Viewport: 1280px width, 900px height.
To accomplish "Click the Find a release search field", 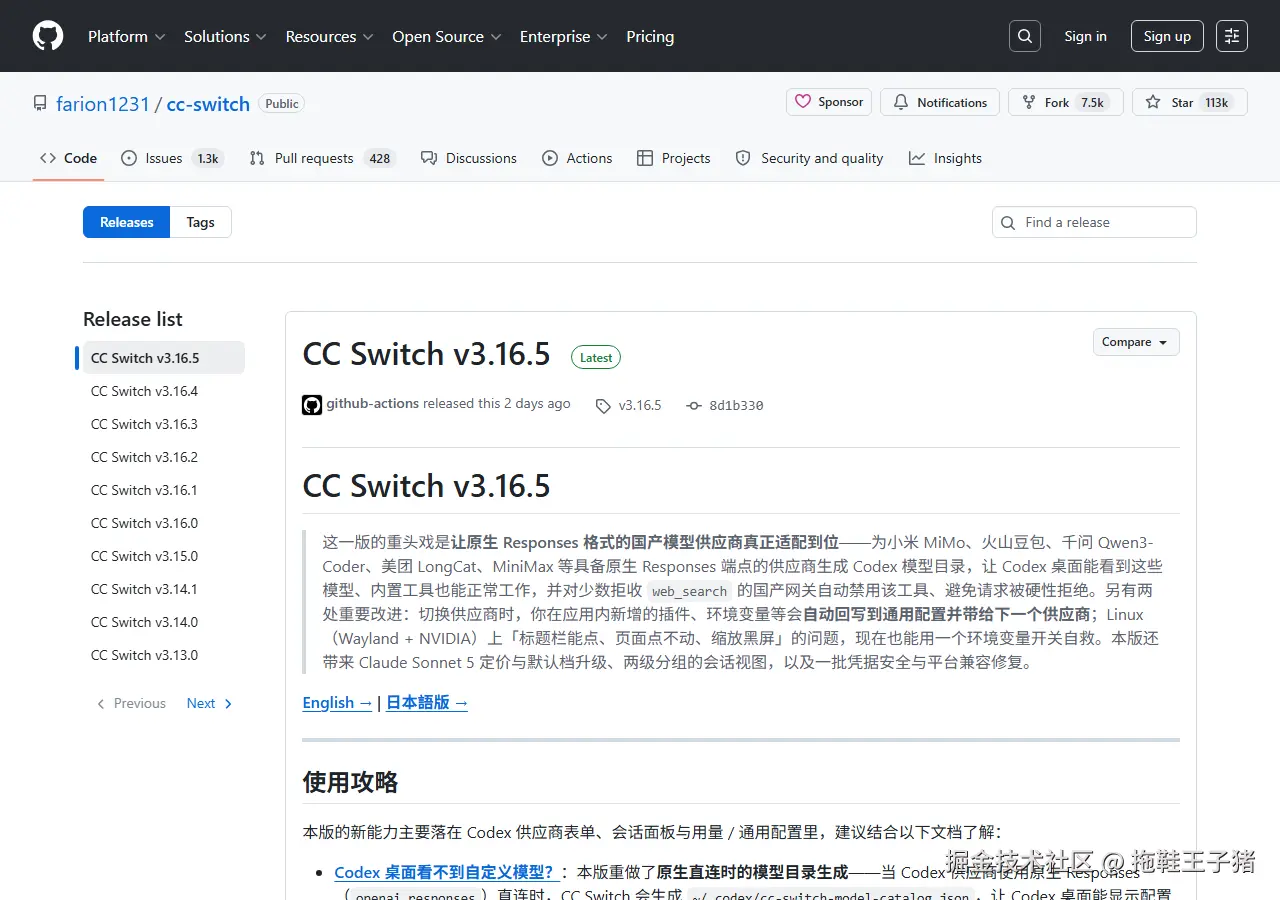I will (x=1094, y=222).
